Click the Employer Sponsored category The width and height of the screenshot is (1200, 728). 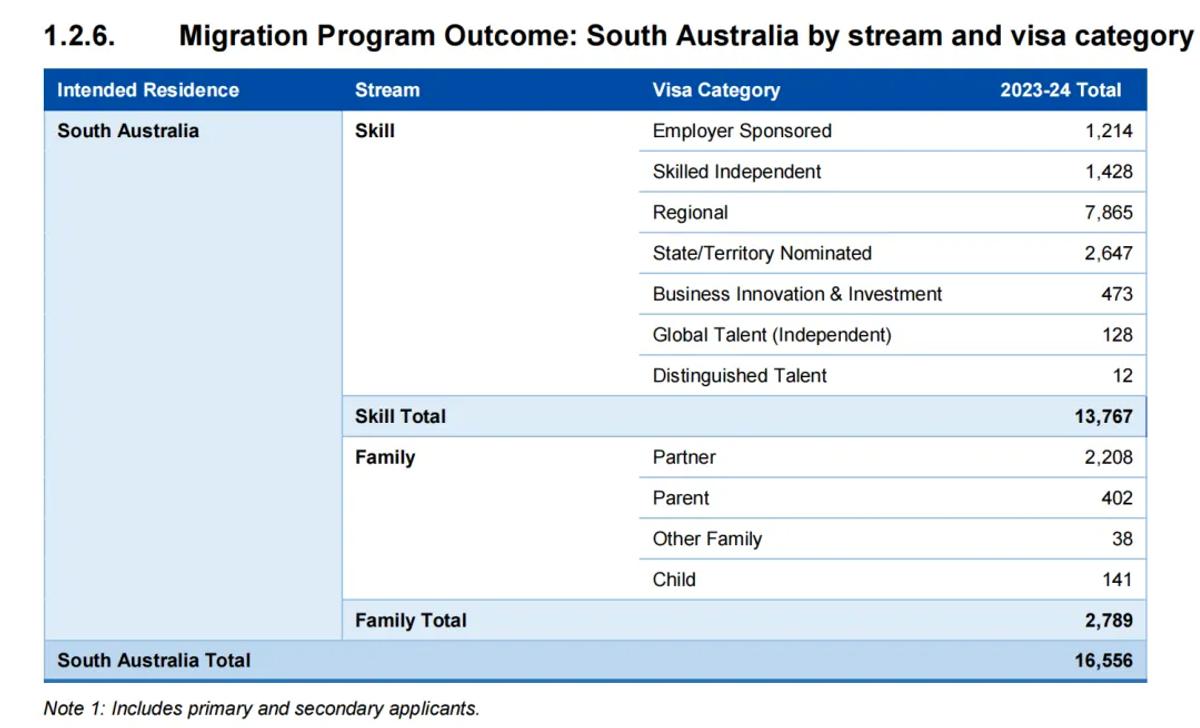(742, 131)
